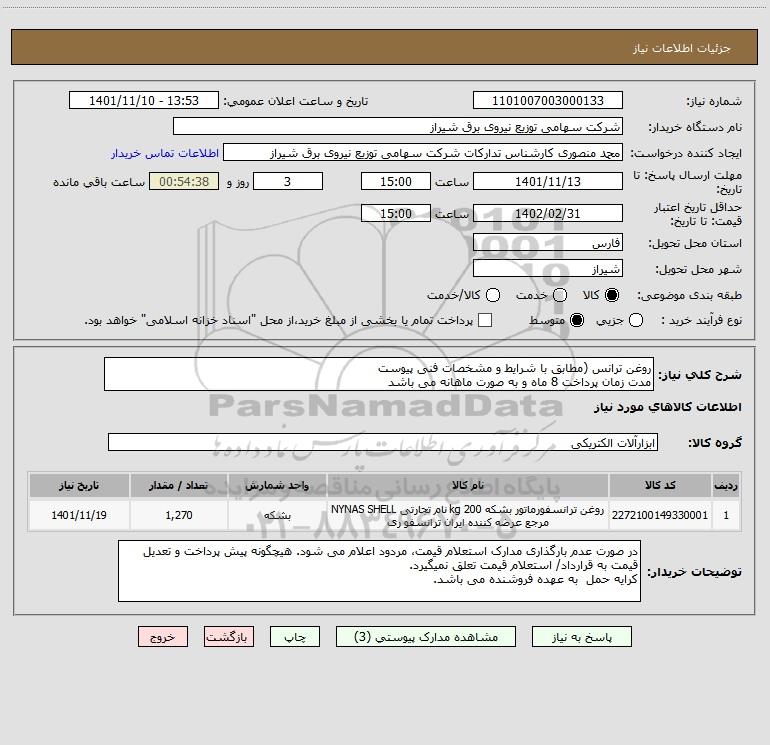Click the delivery province field فارس
The image size is (770, 745).
click(548, 242)
